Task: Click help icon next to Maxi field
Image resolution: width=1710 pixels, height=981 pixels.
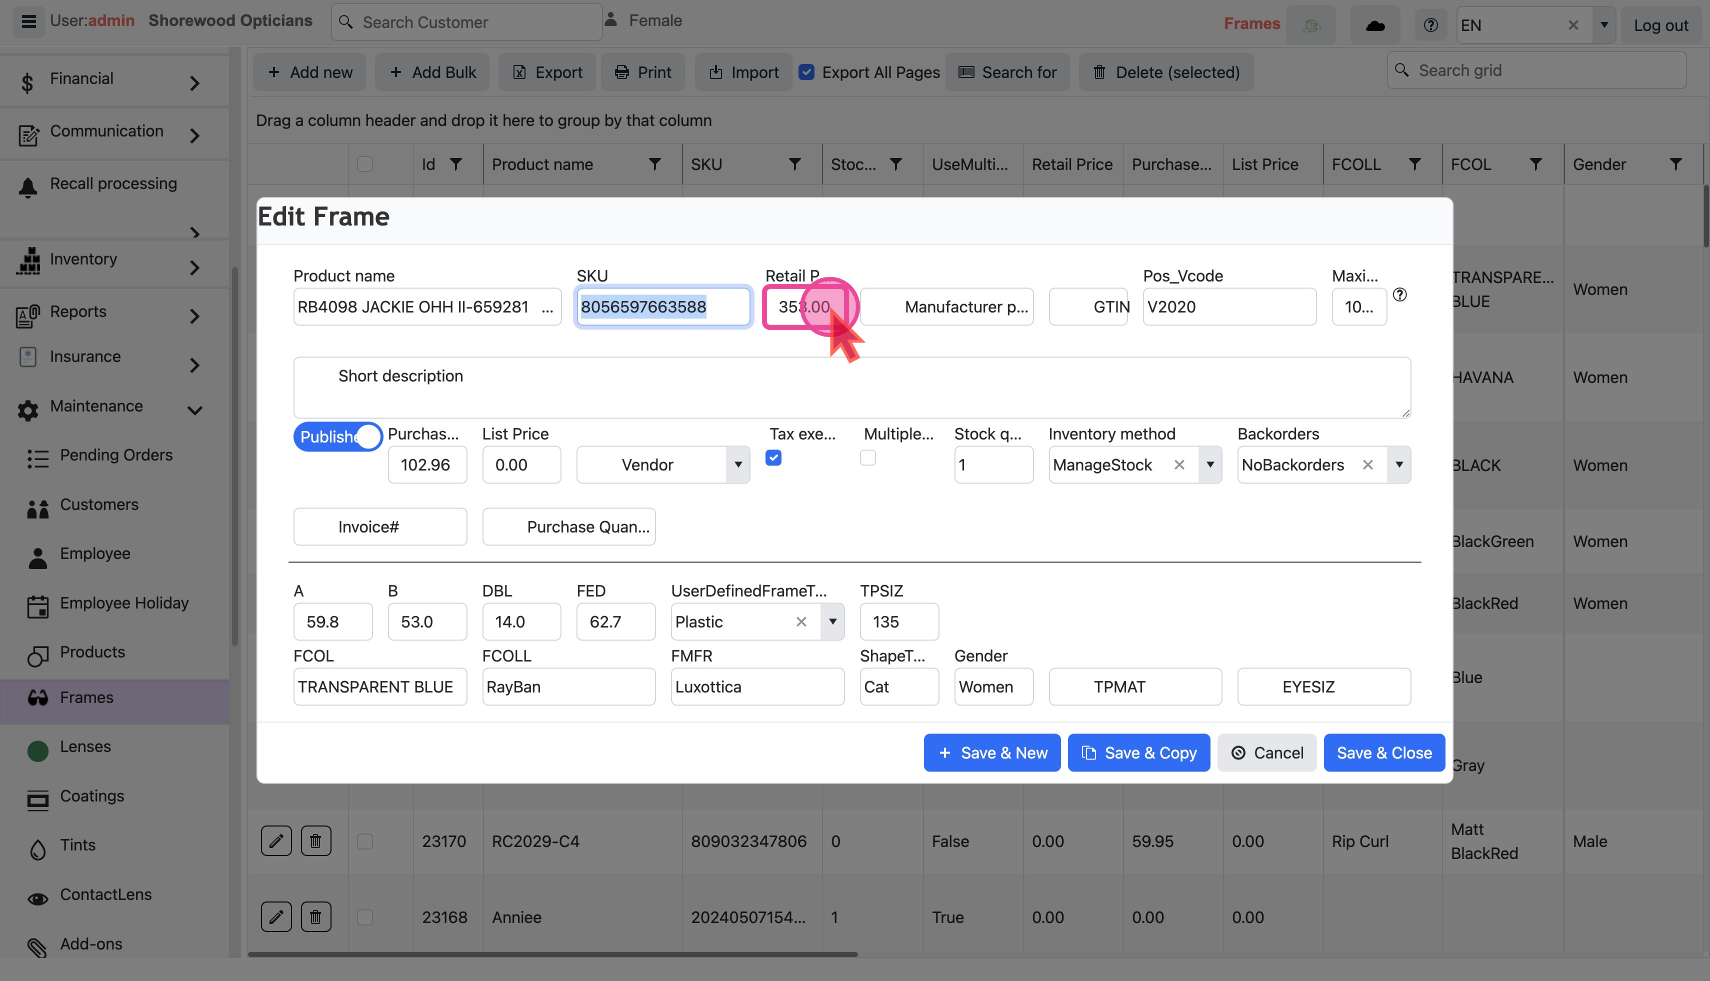Action: point(1400,295)
